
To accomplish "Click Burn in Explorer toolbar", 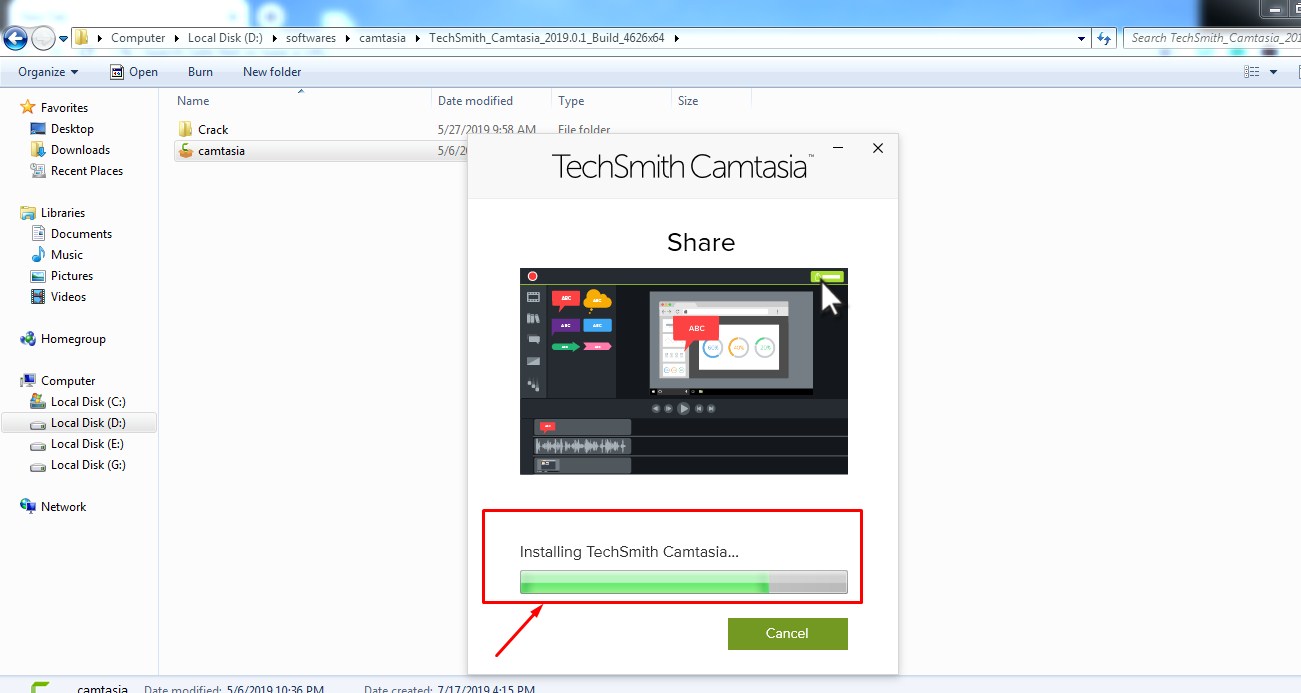I will pos(200,72).
